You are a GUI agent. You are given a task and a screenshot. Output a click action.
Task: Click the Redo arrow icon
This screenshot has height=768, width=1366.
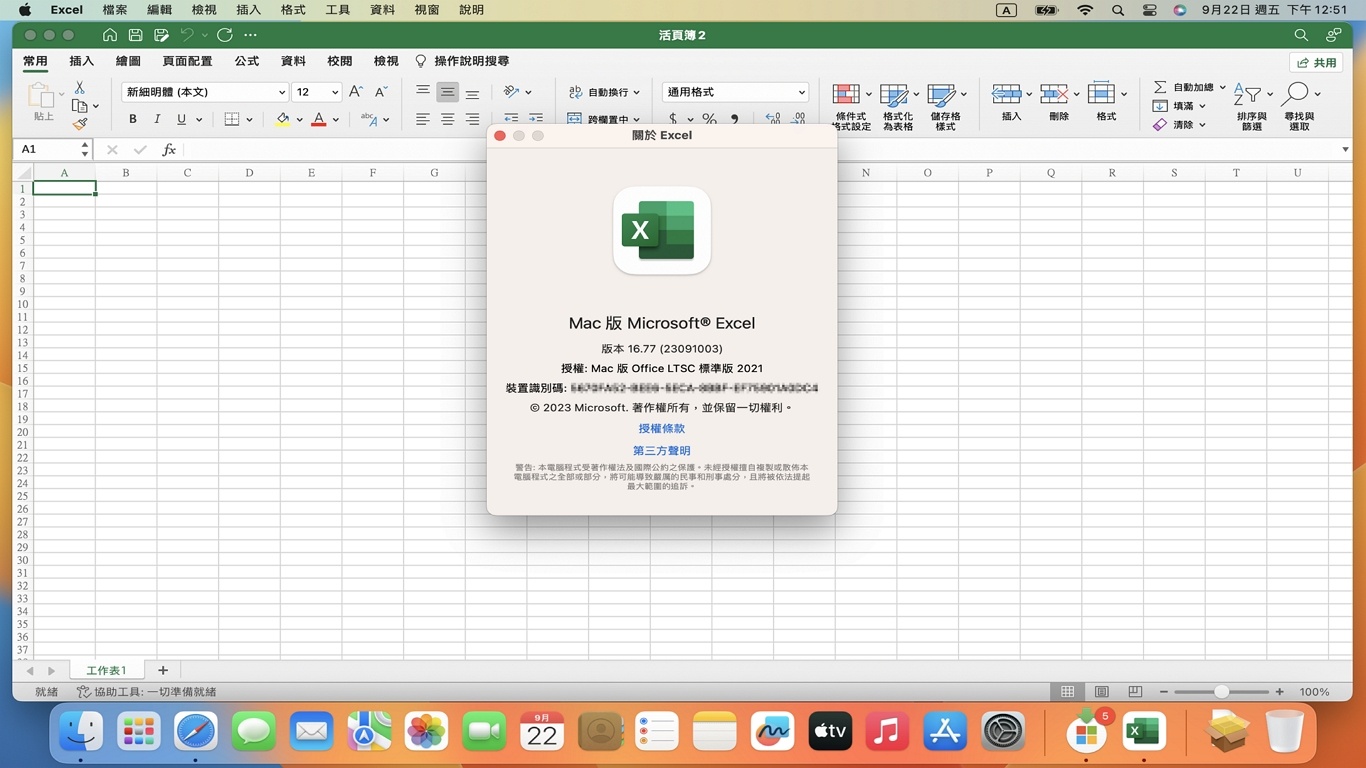coord(225,35)
